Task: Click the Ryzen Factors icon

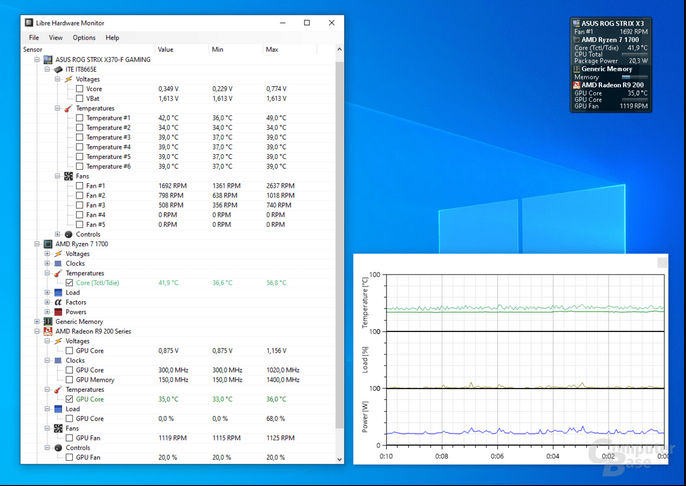Action: click(x=58, y=302)
